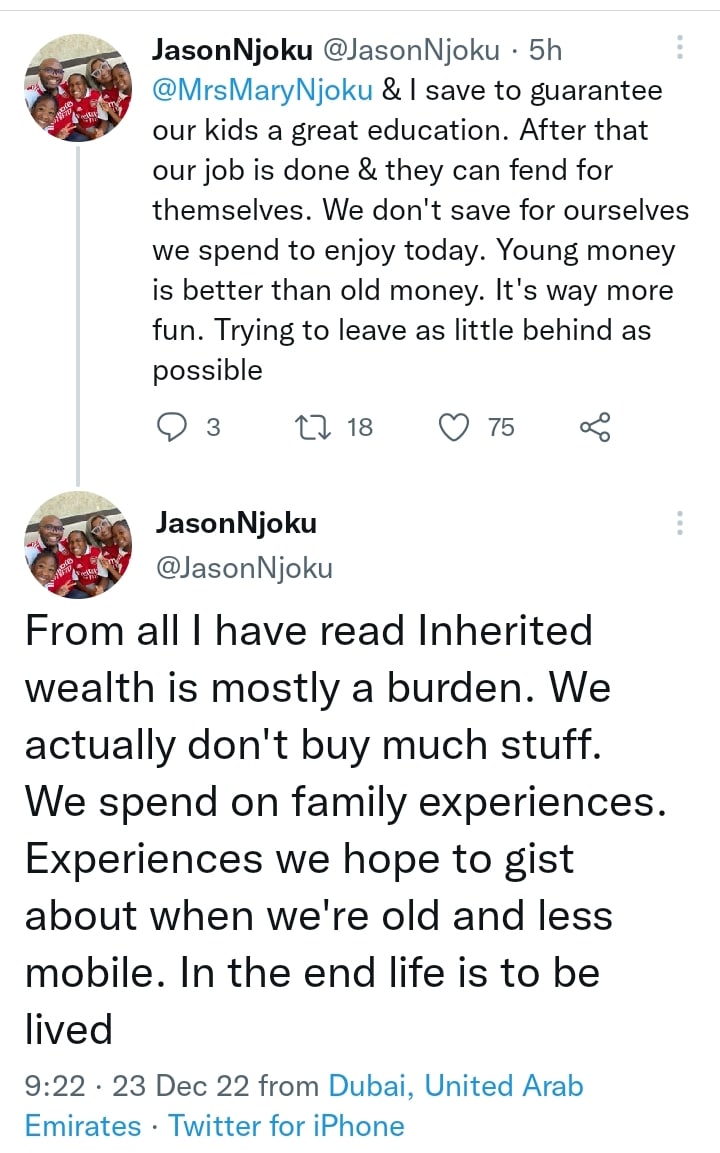This screenshot has width=720, height=1153.
Task: Tap the @JasonNjoku handle under the second tweet's name
Action: tap(243, 568)
